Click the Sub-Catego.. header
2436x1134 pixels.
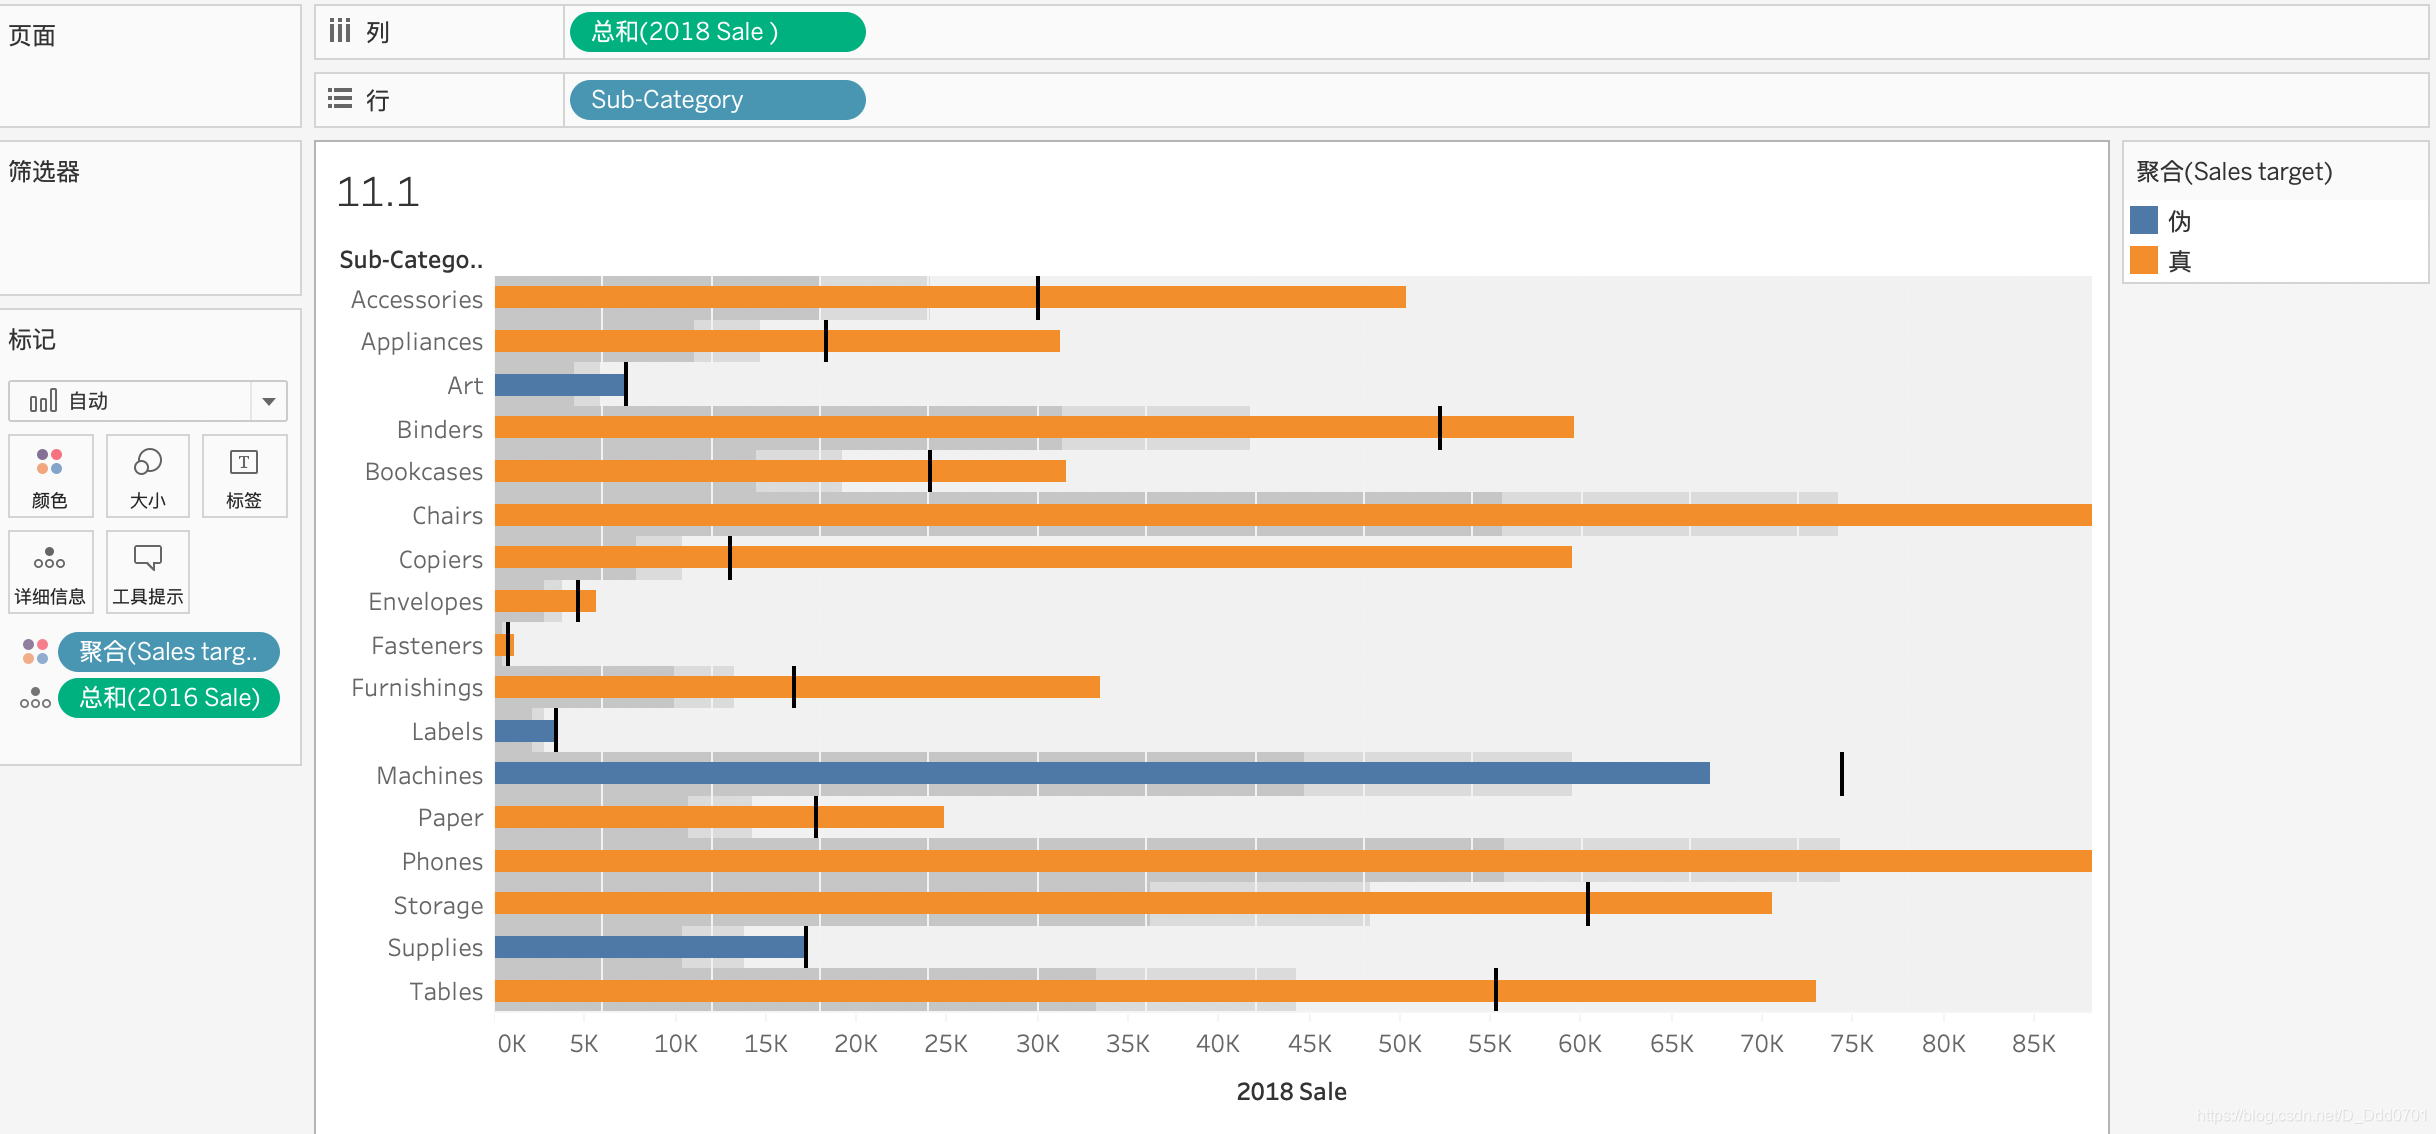[x=411, y=260]
